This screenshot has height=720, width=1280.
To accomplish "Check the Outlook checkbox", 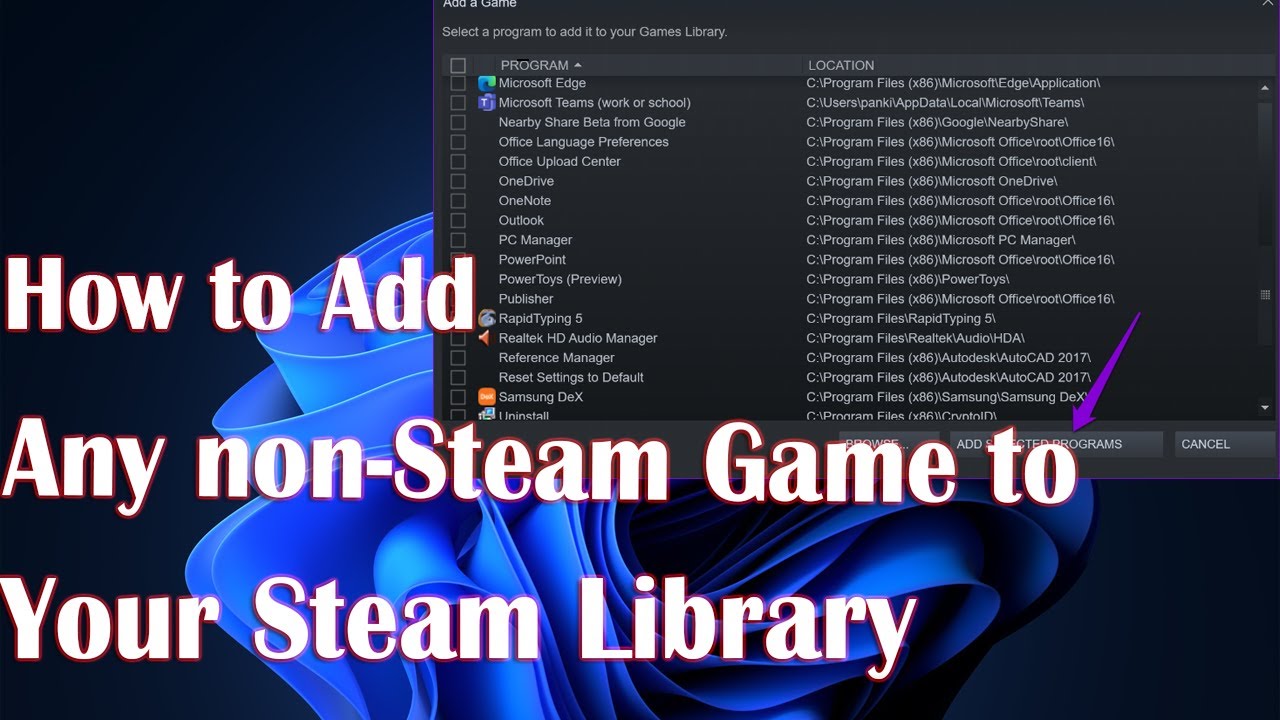I will [458, 220].
